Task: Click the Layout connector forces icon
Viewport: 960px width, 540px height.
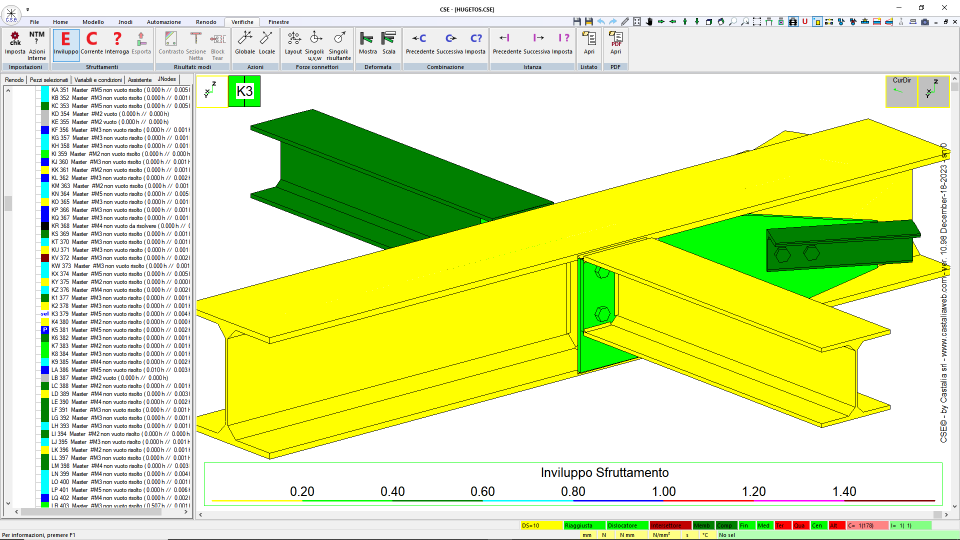Action: [x=293, y=43]
